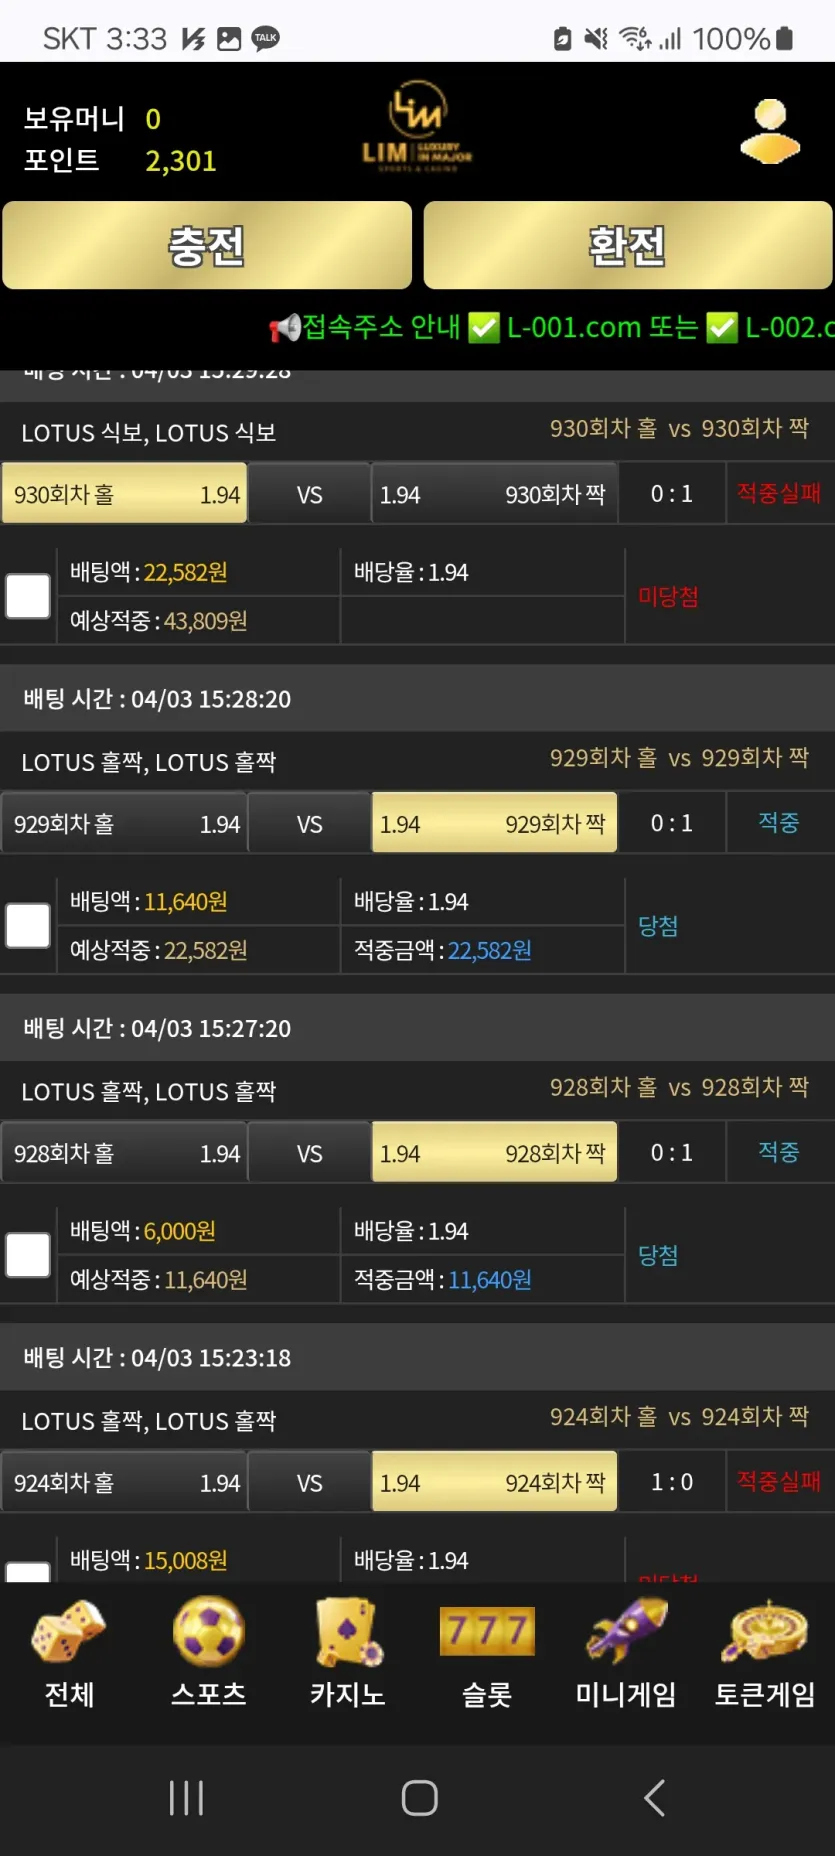This screenshot has height=1856, width=835.
Task: Tap Android back navigation arrow
Action: click(x=654, y=1797)
